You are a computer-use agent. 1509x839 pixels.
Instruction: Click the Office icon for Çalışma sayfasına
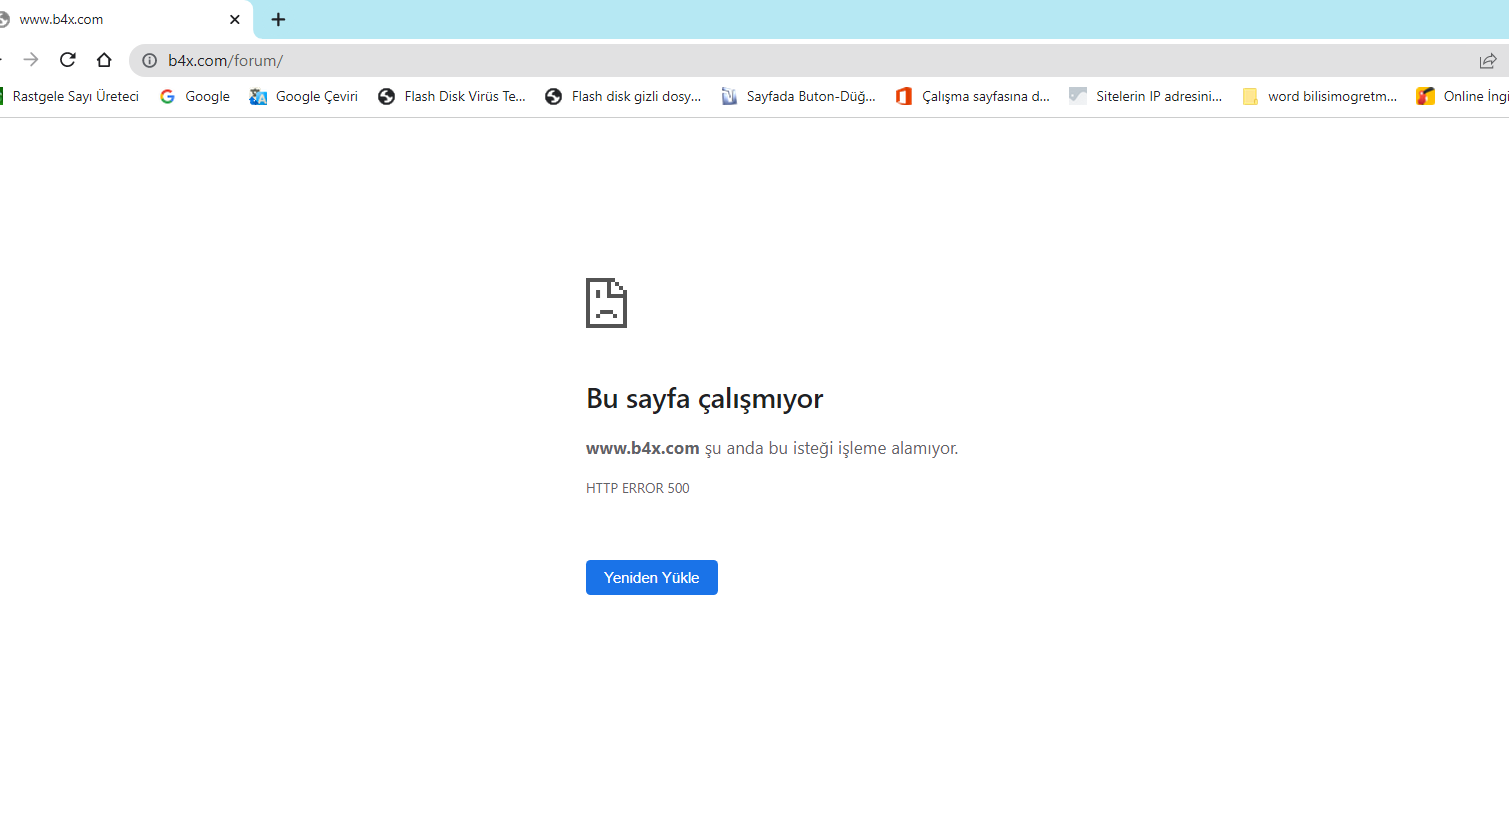click(904, 96)
